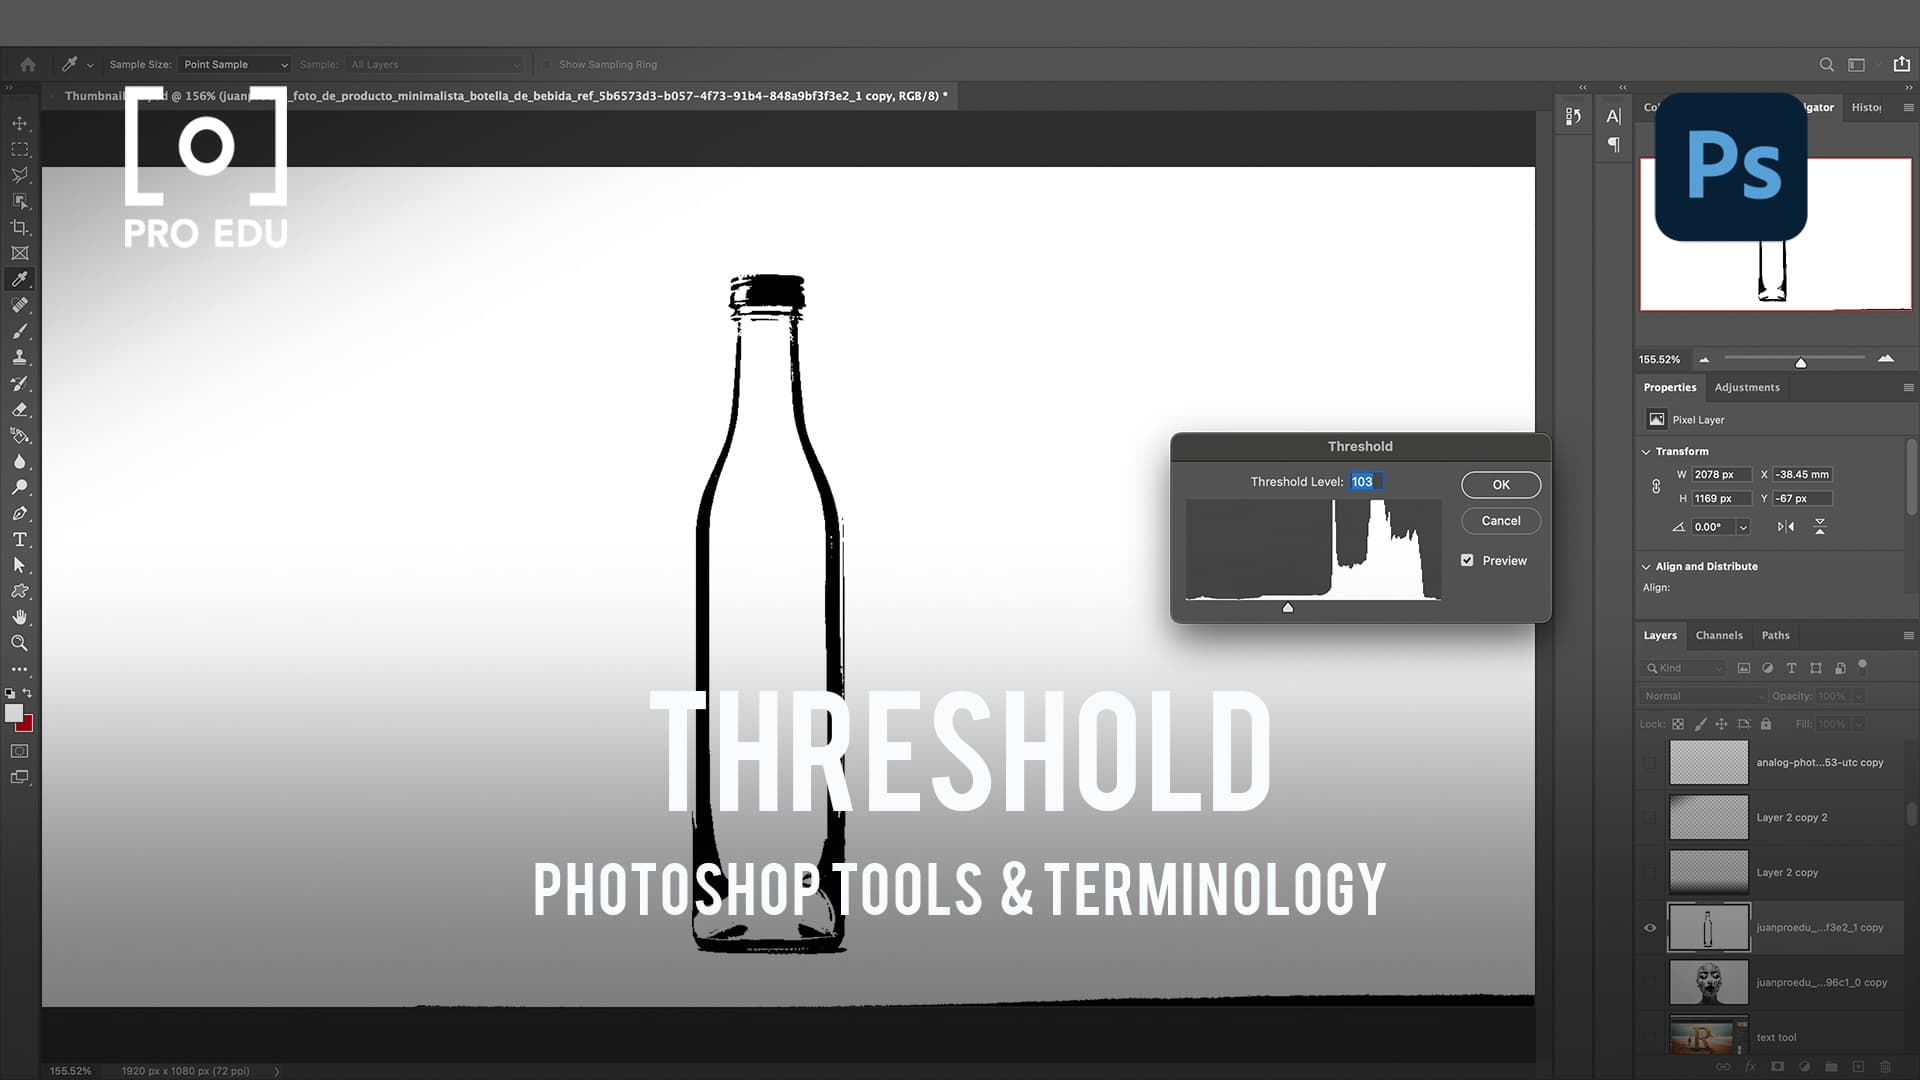Click Cancel in Threshold dialog
Screen dimensions: 1920x1080
(x=1501, y=520)
